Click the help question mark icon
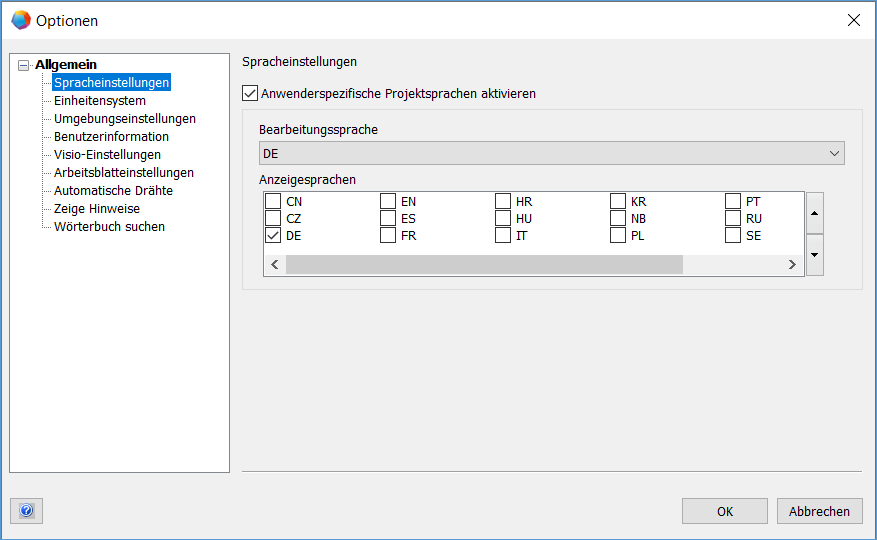Viewport: 877px width, 540px height. point(26,511)
